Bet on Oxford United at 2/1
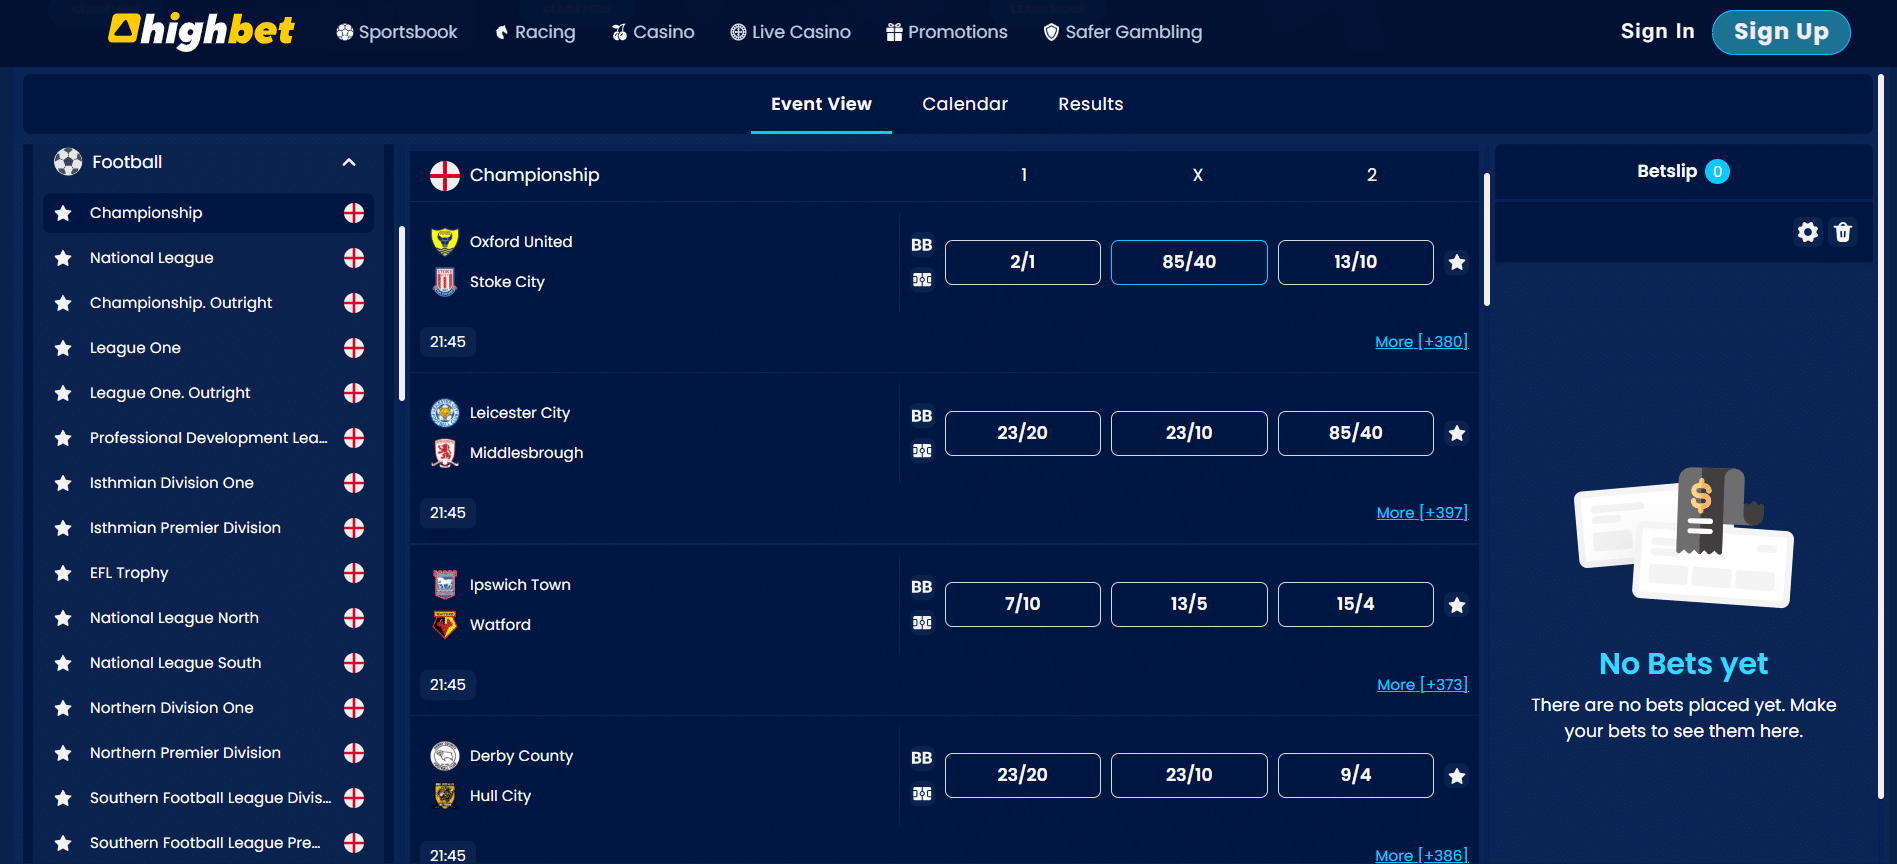Viewport: 1897px width, 864px height. pos(1022,262)
